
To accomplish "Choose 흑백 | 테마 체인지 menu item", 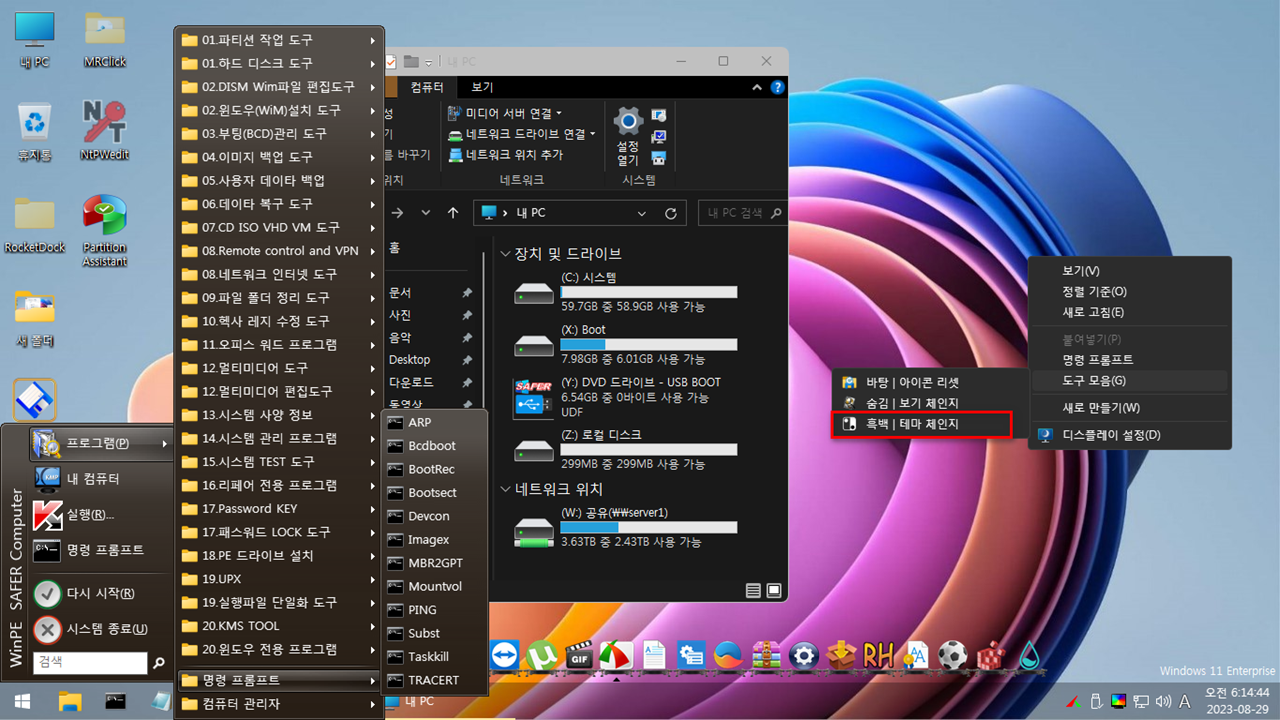I will (922, 425).
